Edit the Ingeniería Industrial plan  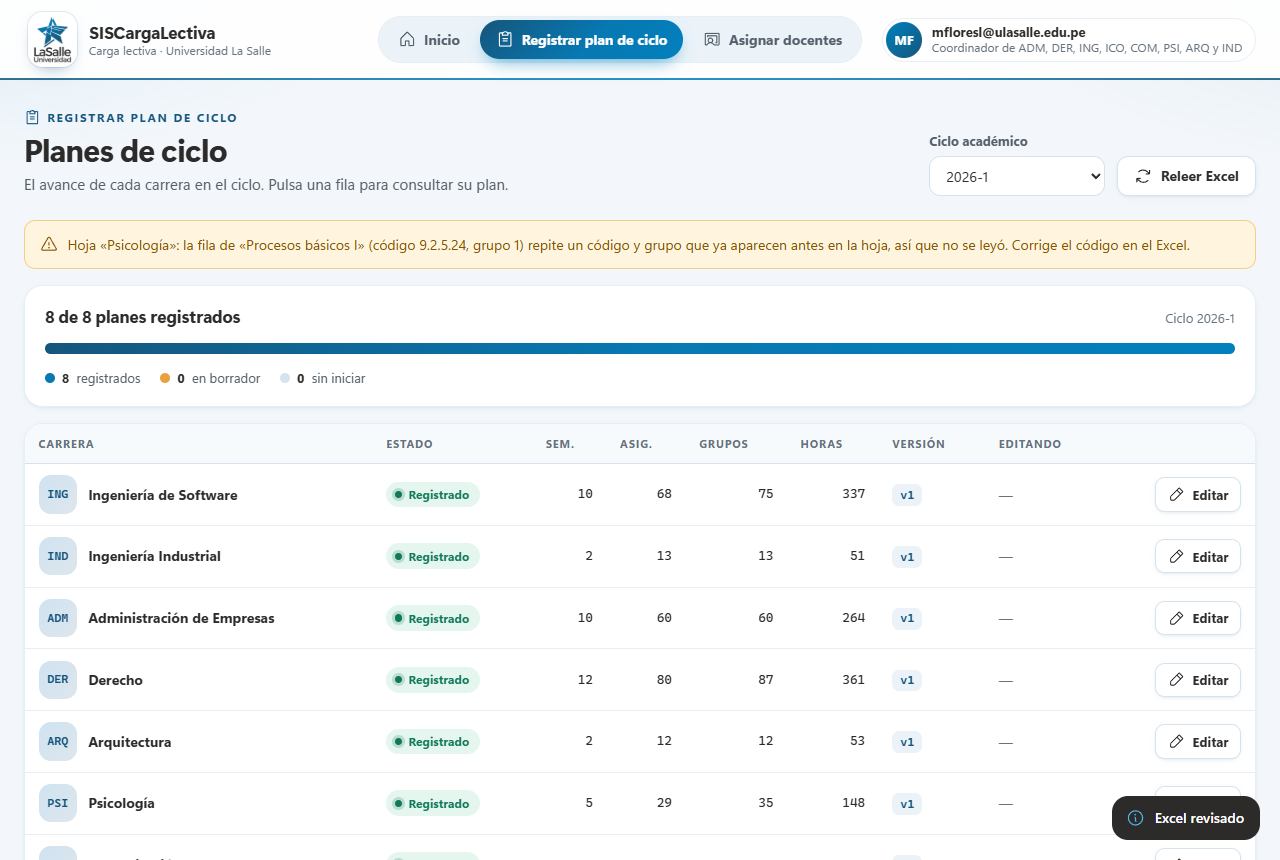1198,556
